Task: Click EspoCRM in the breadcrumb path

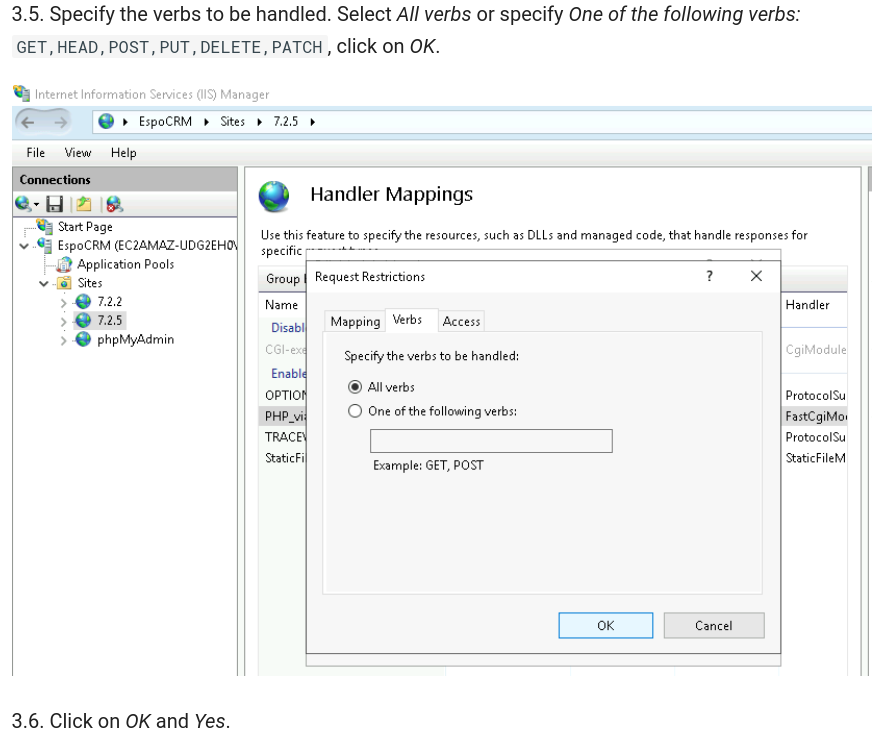Action: [165, 122]
